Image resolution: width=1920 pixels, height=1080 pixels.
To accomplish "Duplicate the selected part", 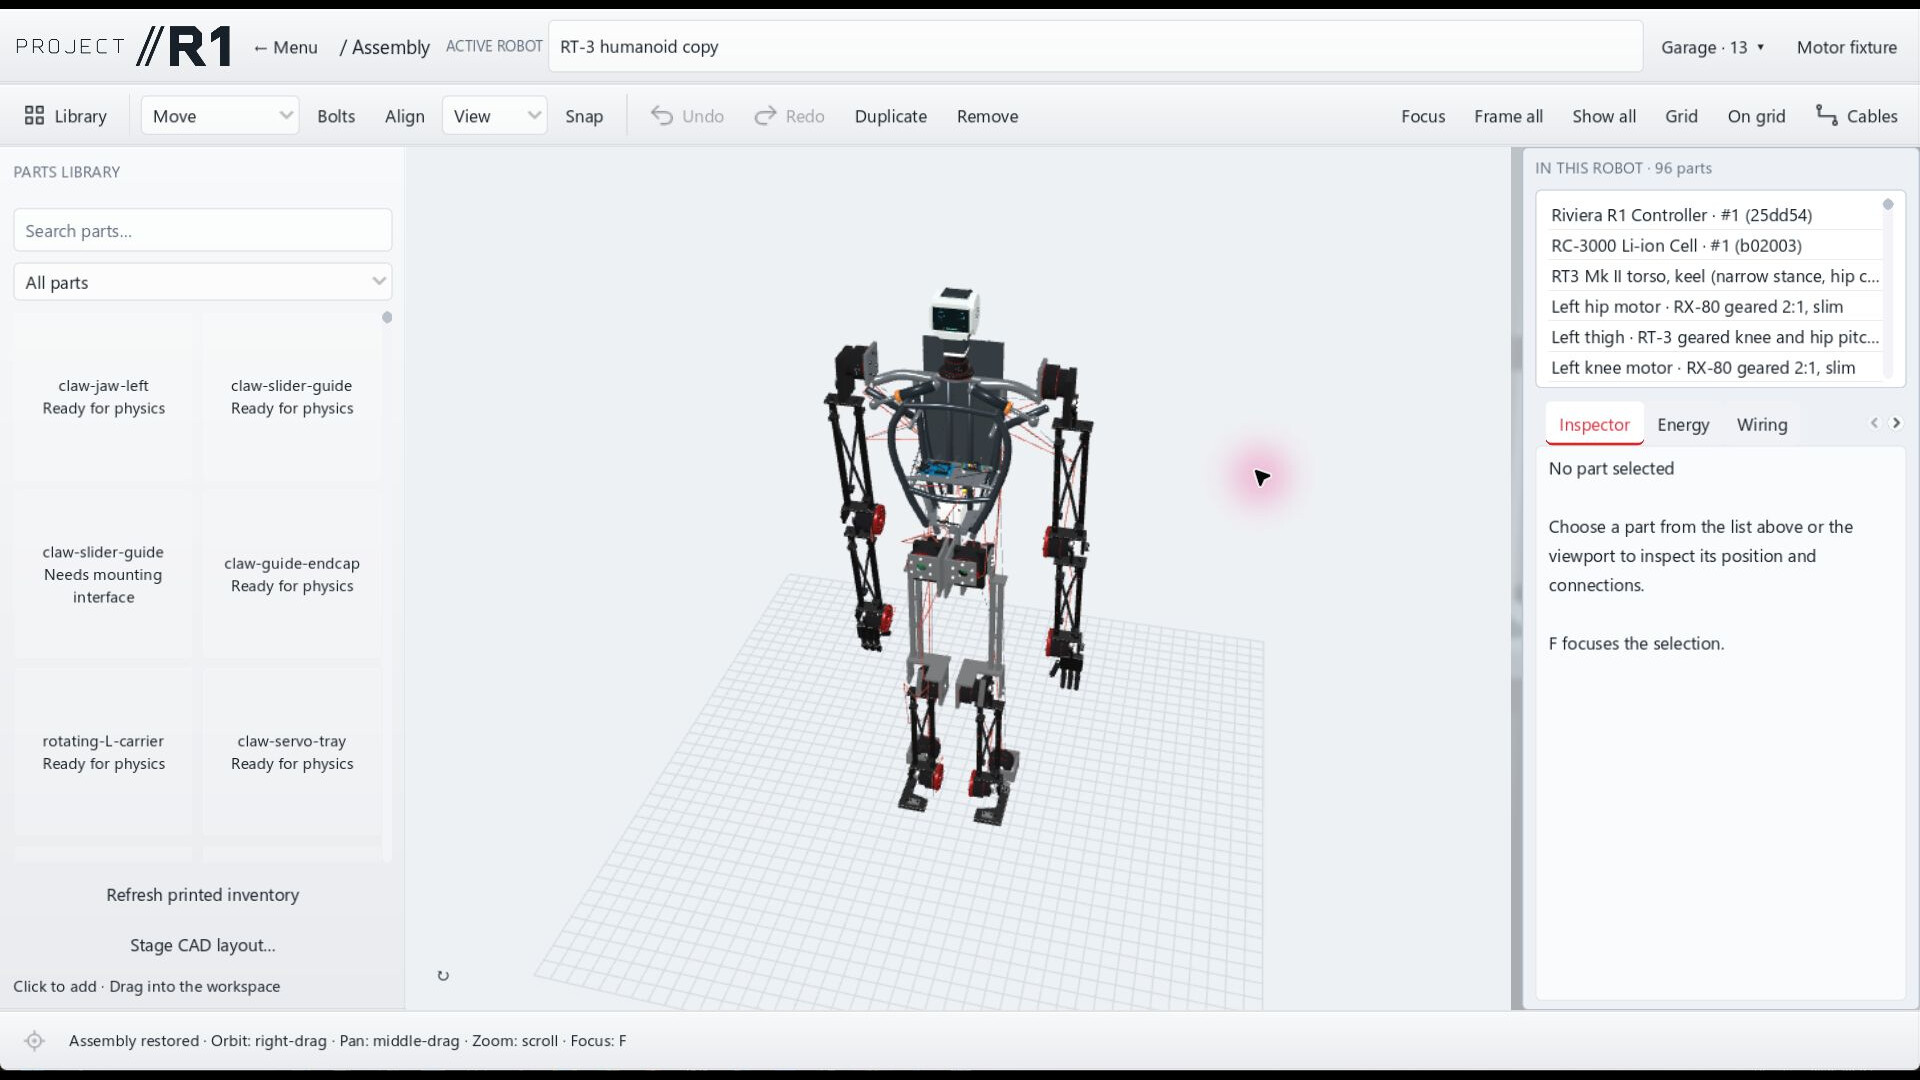I will click(x=891, y=116).
